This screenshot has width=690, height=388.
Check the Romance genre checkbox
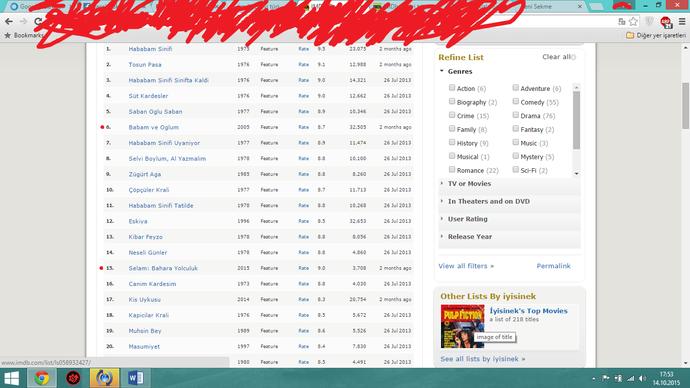click(x=452, y=169)
